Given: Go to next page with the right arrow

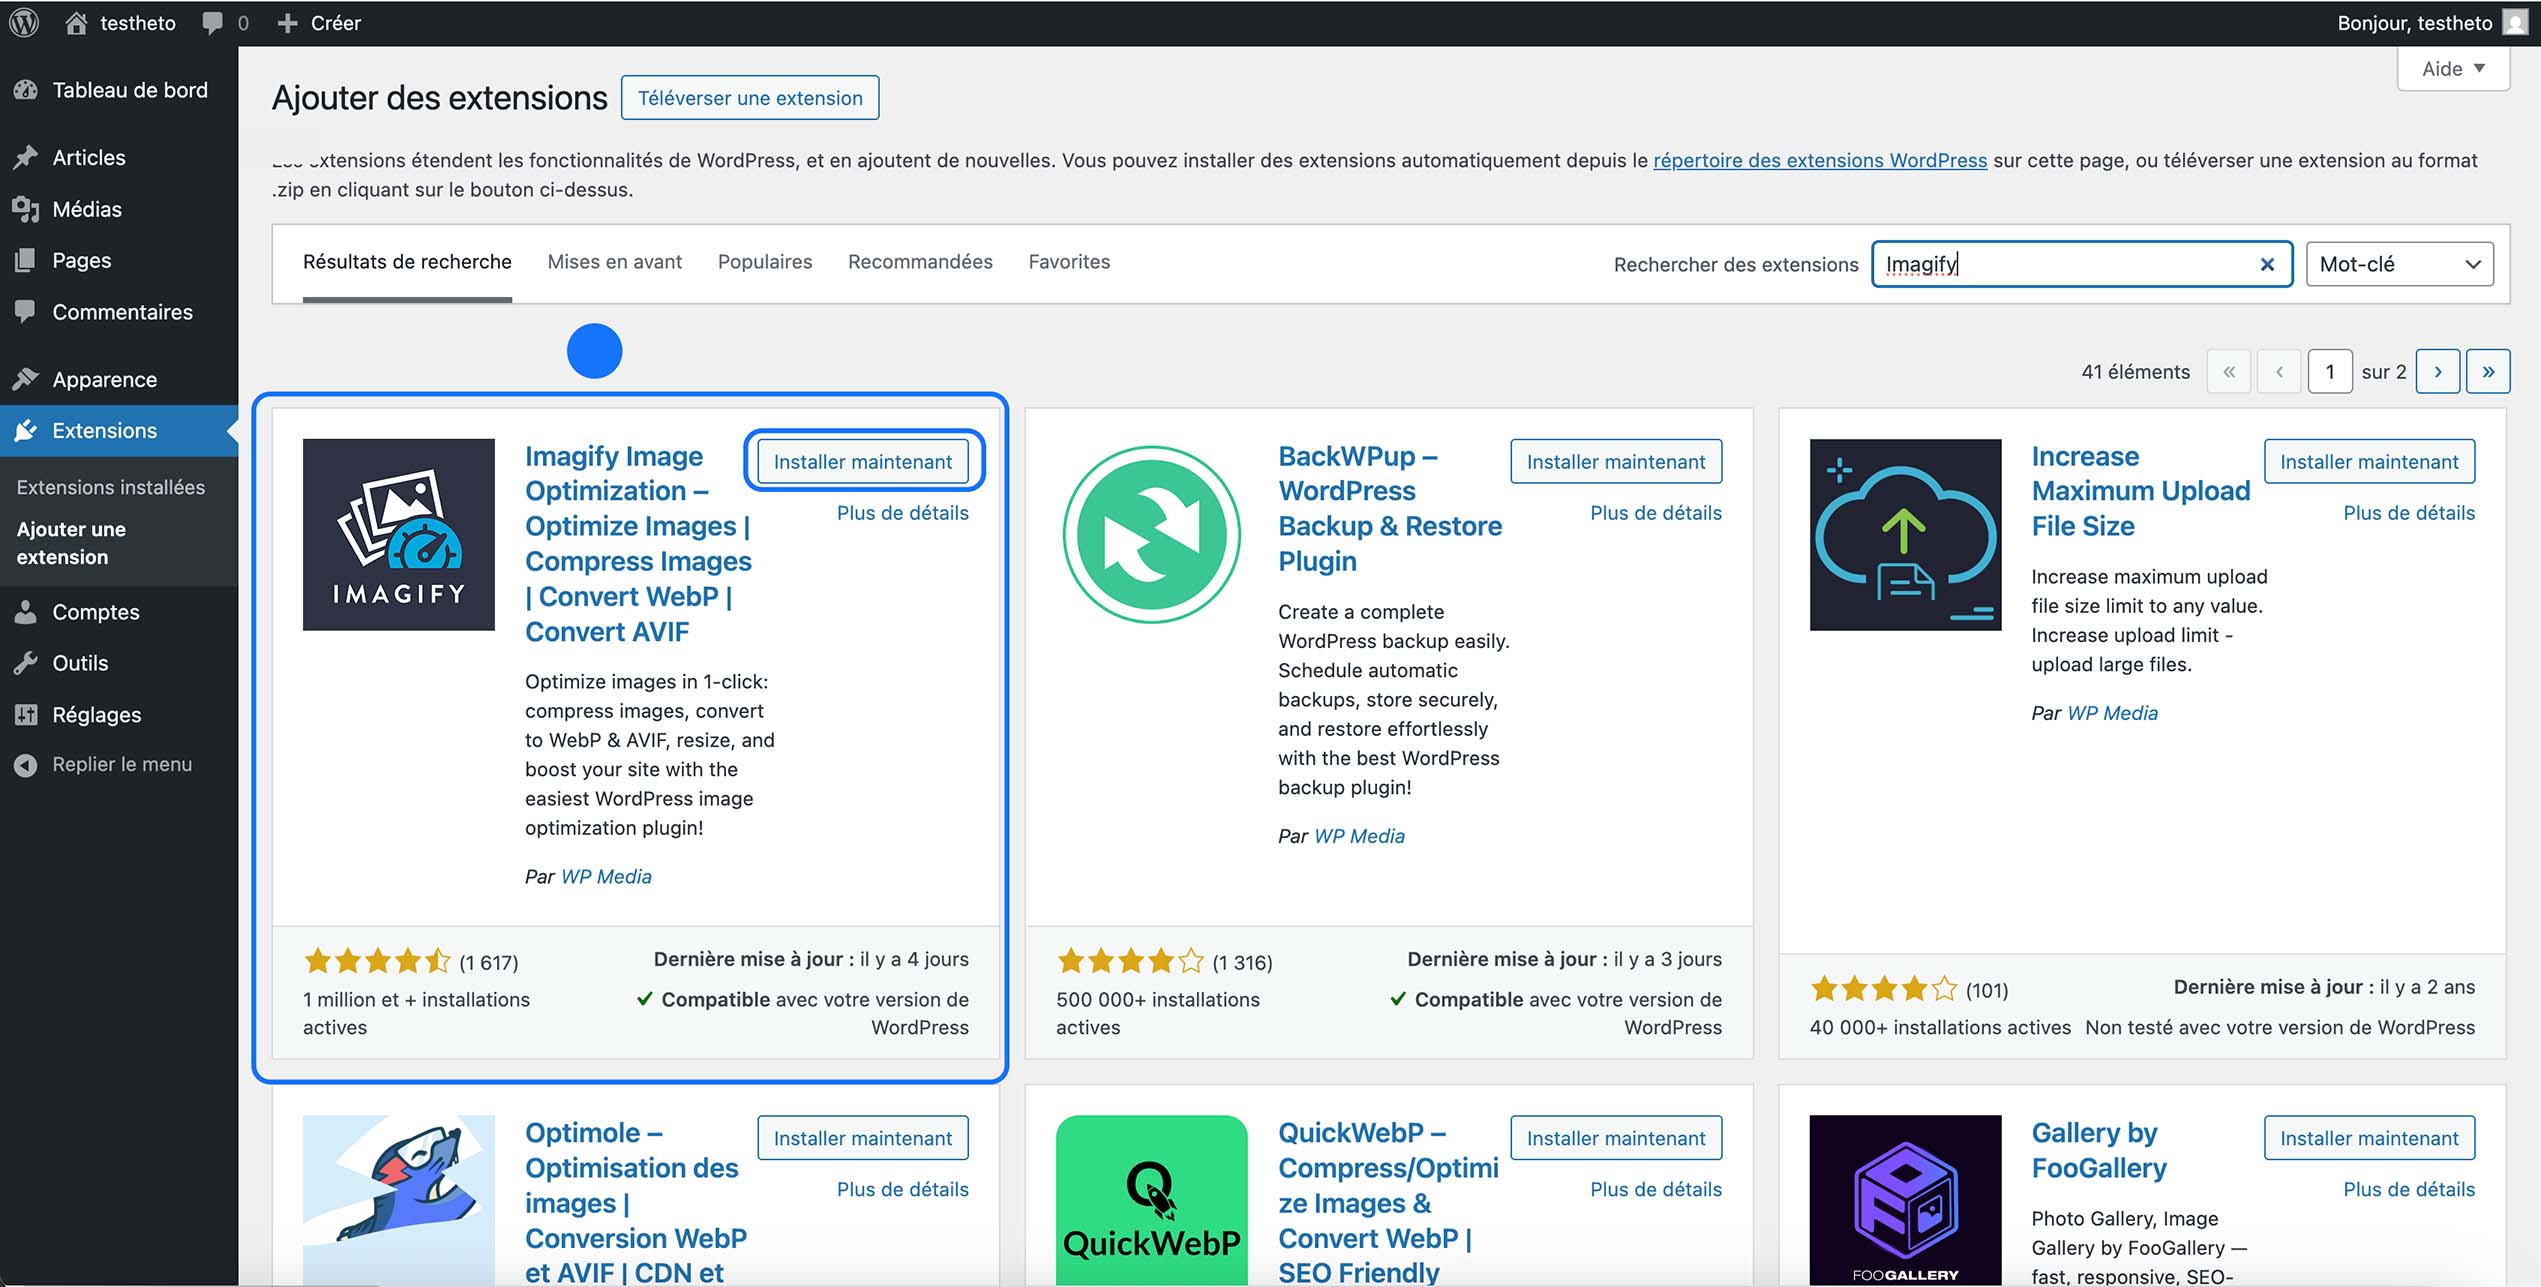Looking at the screenshot, I should 2438,371.
